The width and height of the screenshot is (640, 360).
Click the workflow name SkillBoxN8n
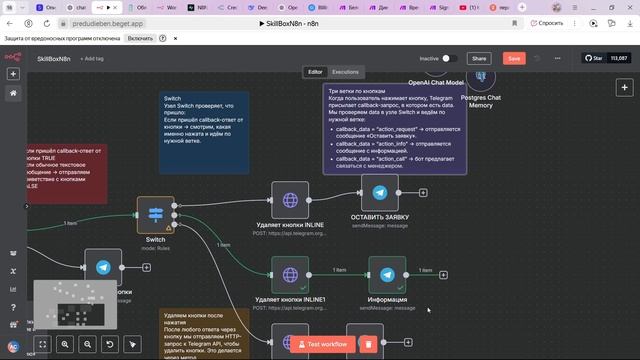click(x=53, y=59)
